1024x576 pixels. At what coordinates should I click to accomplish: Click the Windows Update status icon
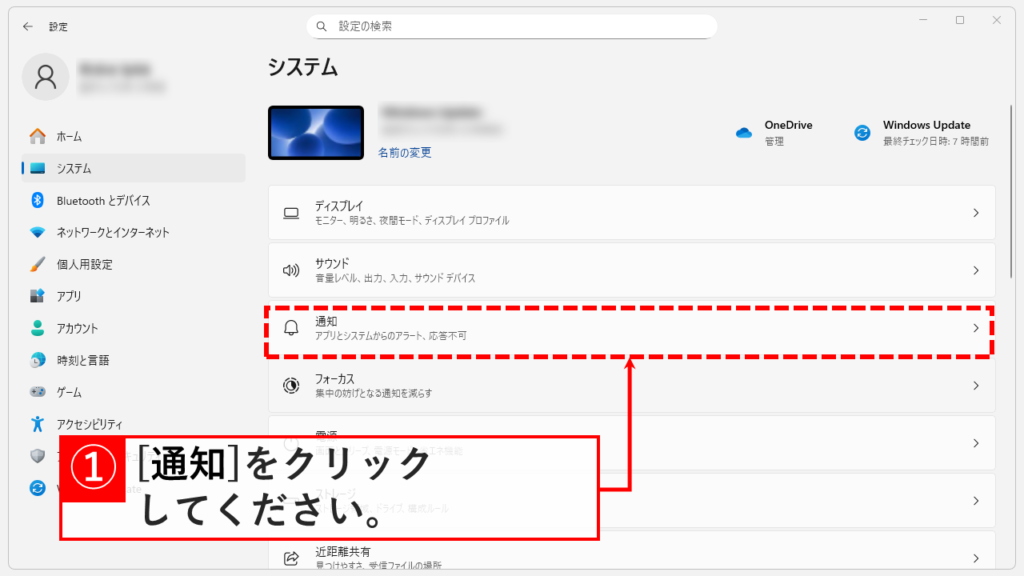(x=861, y=131)
